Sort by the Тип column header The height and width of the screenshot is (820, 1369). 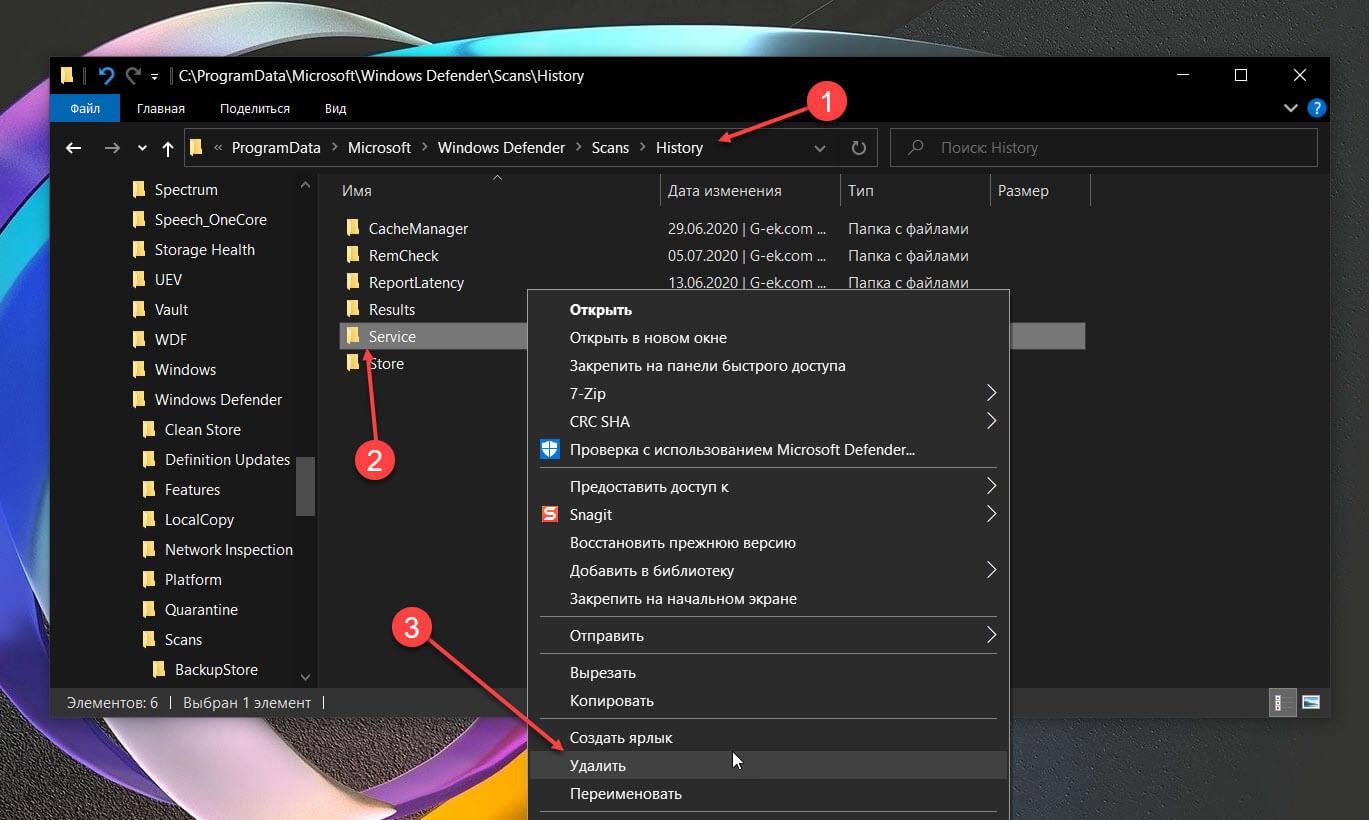click(915, 190)
